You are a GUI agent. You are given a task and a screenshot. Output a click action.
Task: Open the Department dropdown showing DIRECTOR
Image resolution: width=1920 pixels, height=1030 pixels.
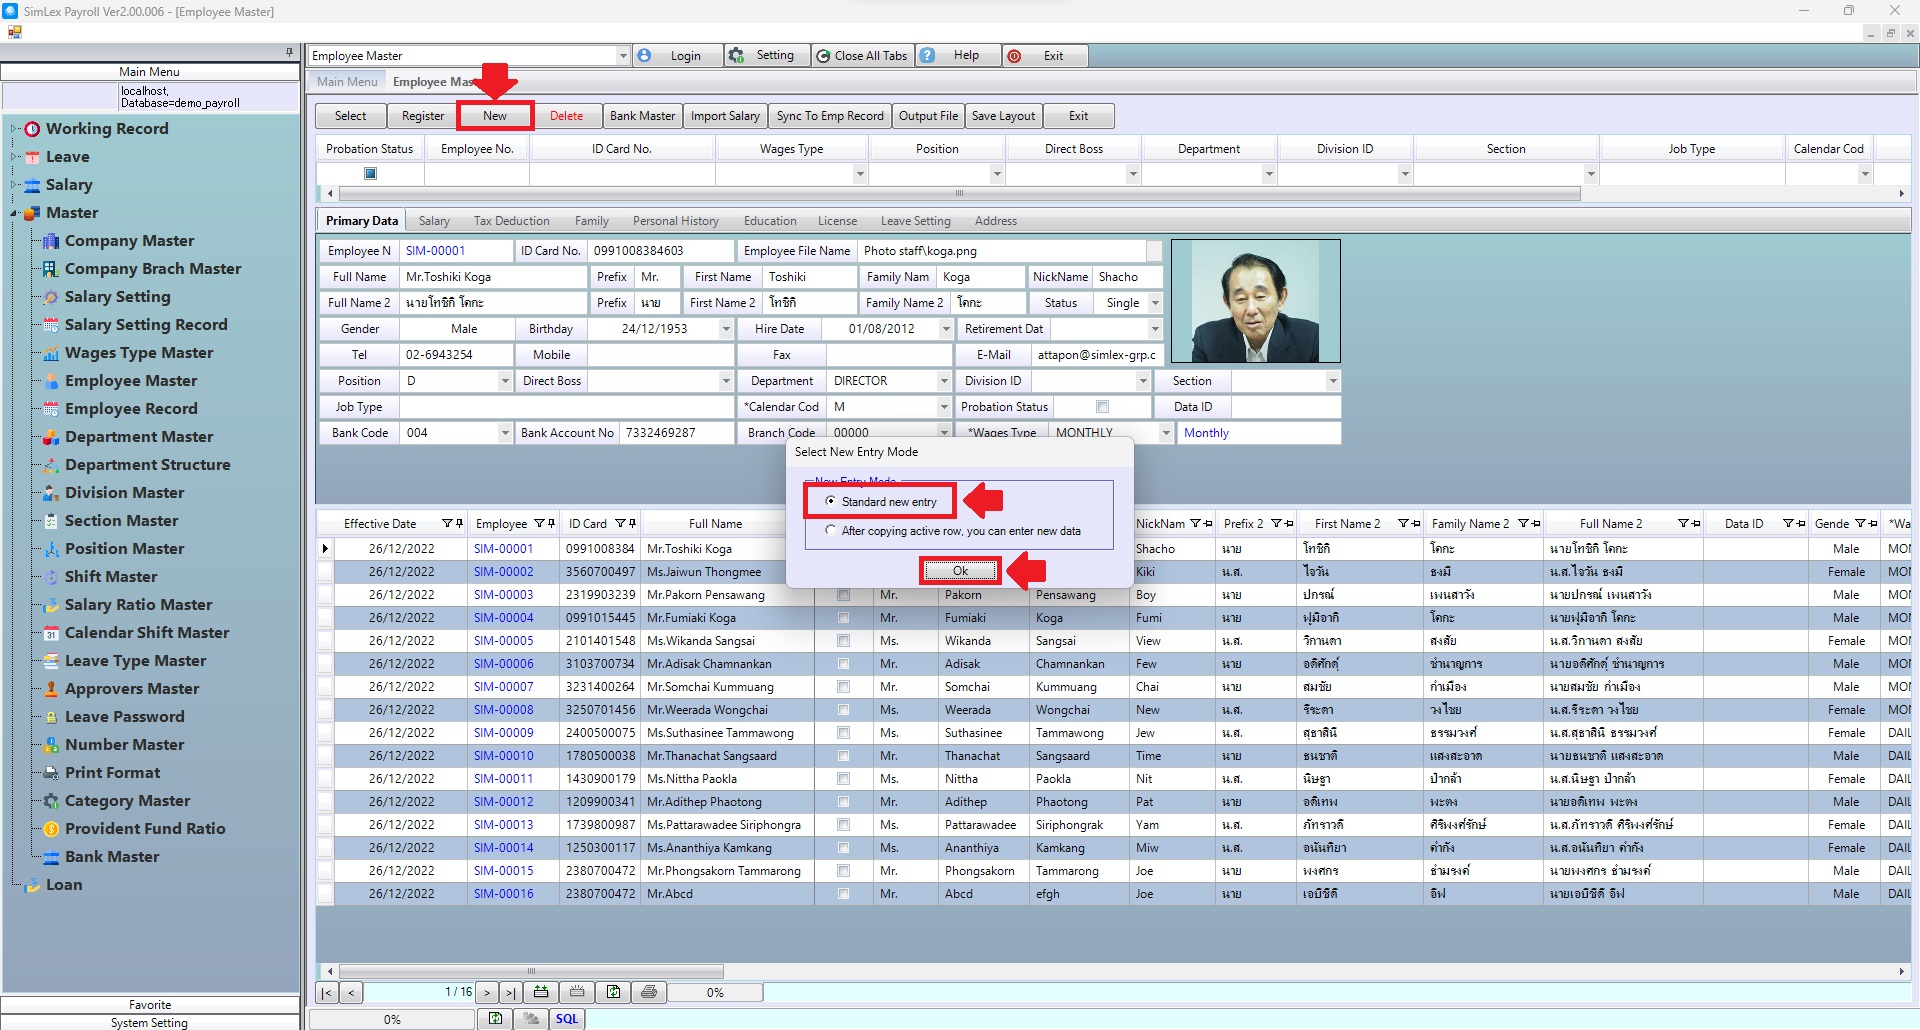click(943, 381)
